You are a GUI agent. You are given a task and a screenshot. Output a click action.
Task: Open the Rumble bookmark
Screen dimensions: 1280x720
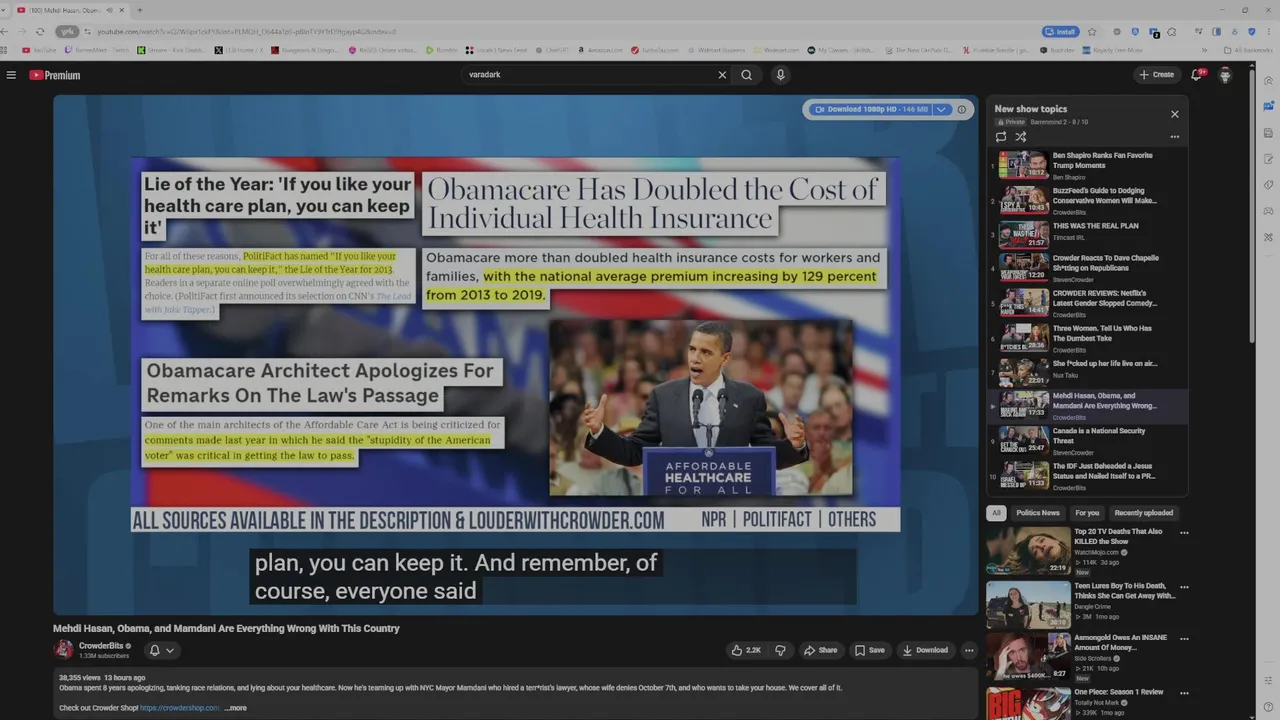[441, 50]
